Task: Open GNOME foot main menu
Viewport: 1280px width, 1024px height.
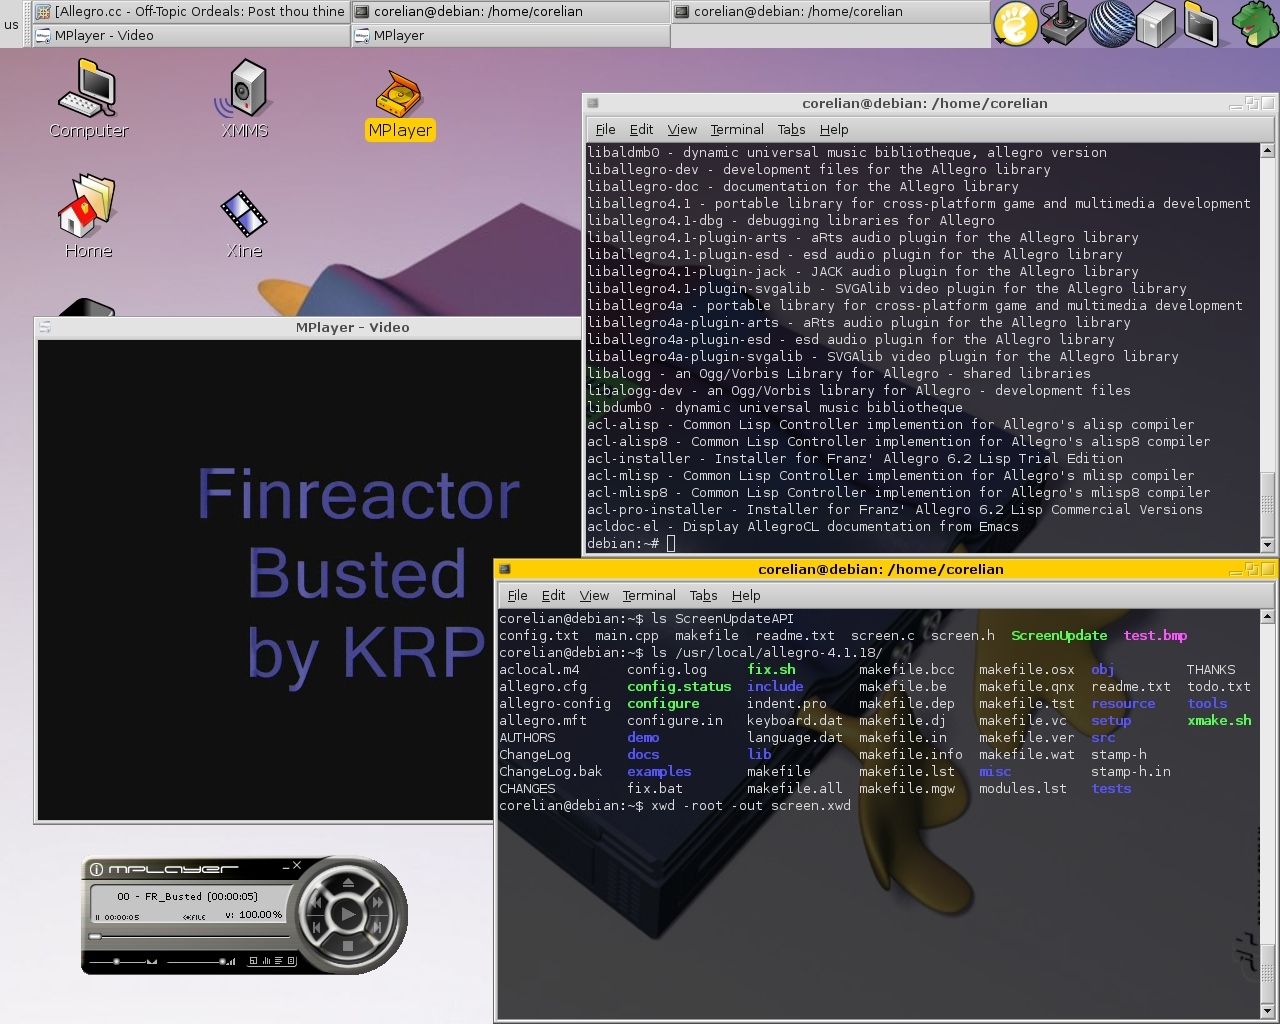Action: point(1015,24)
